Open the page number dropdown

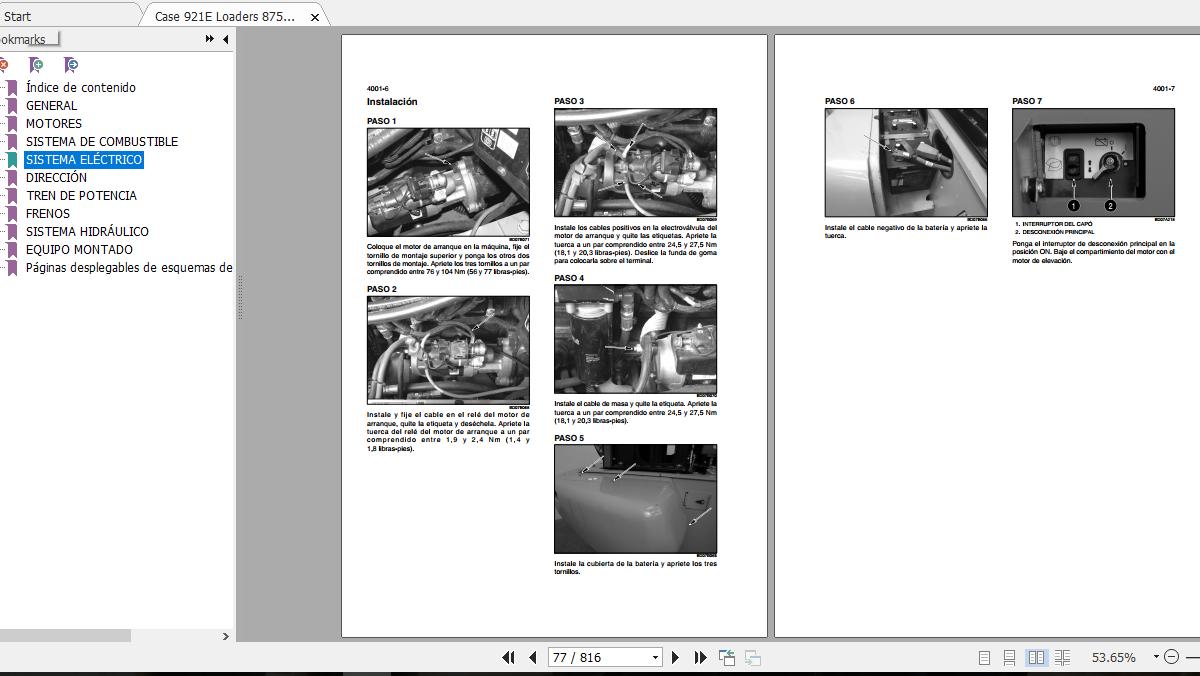tap(656, 657)
